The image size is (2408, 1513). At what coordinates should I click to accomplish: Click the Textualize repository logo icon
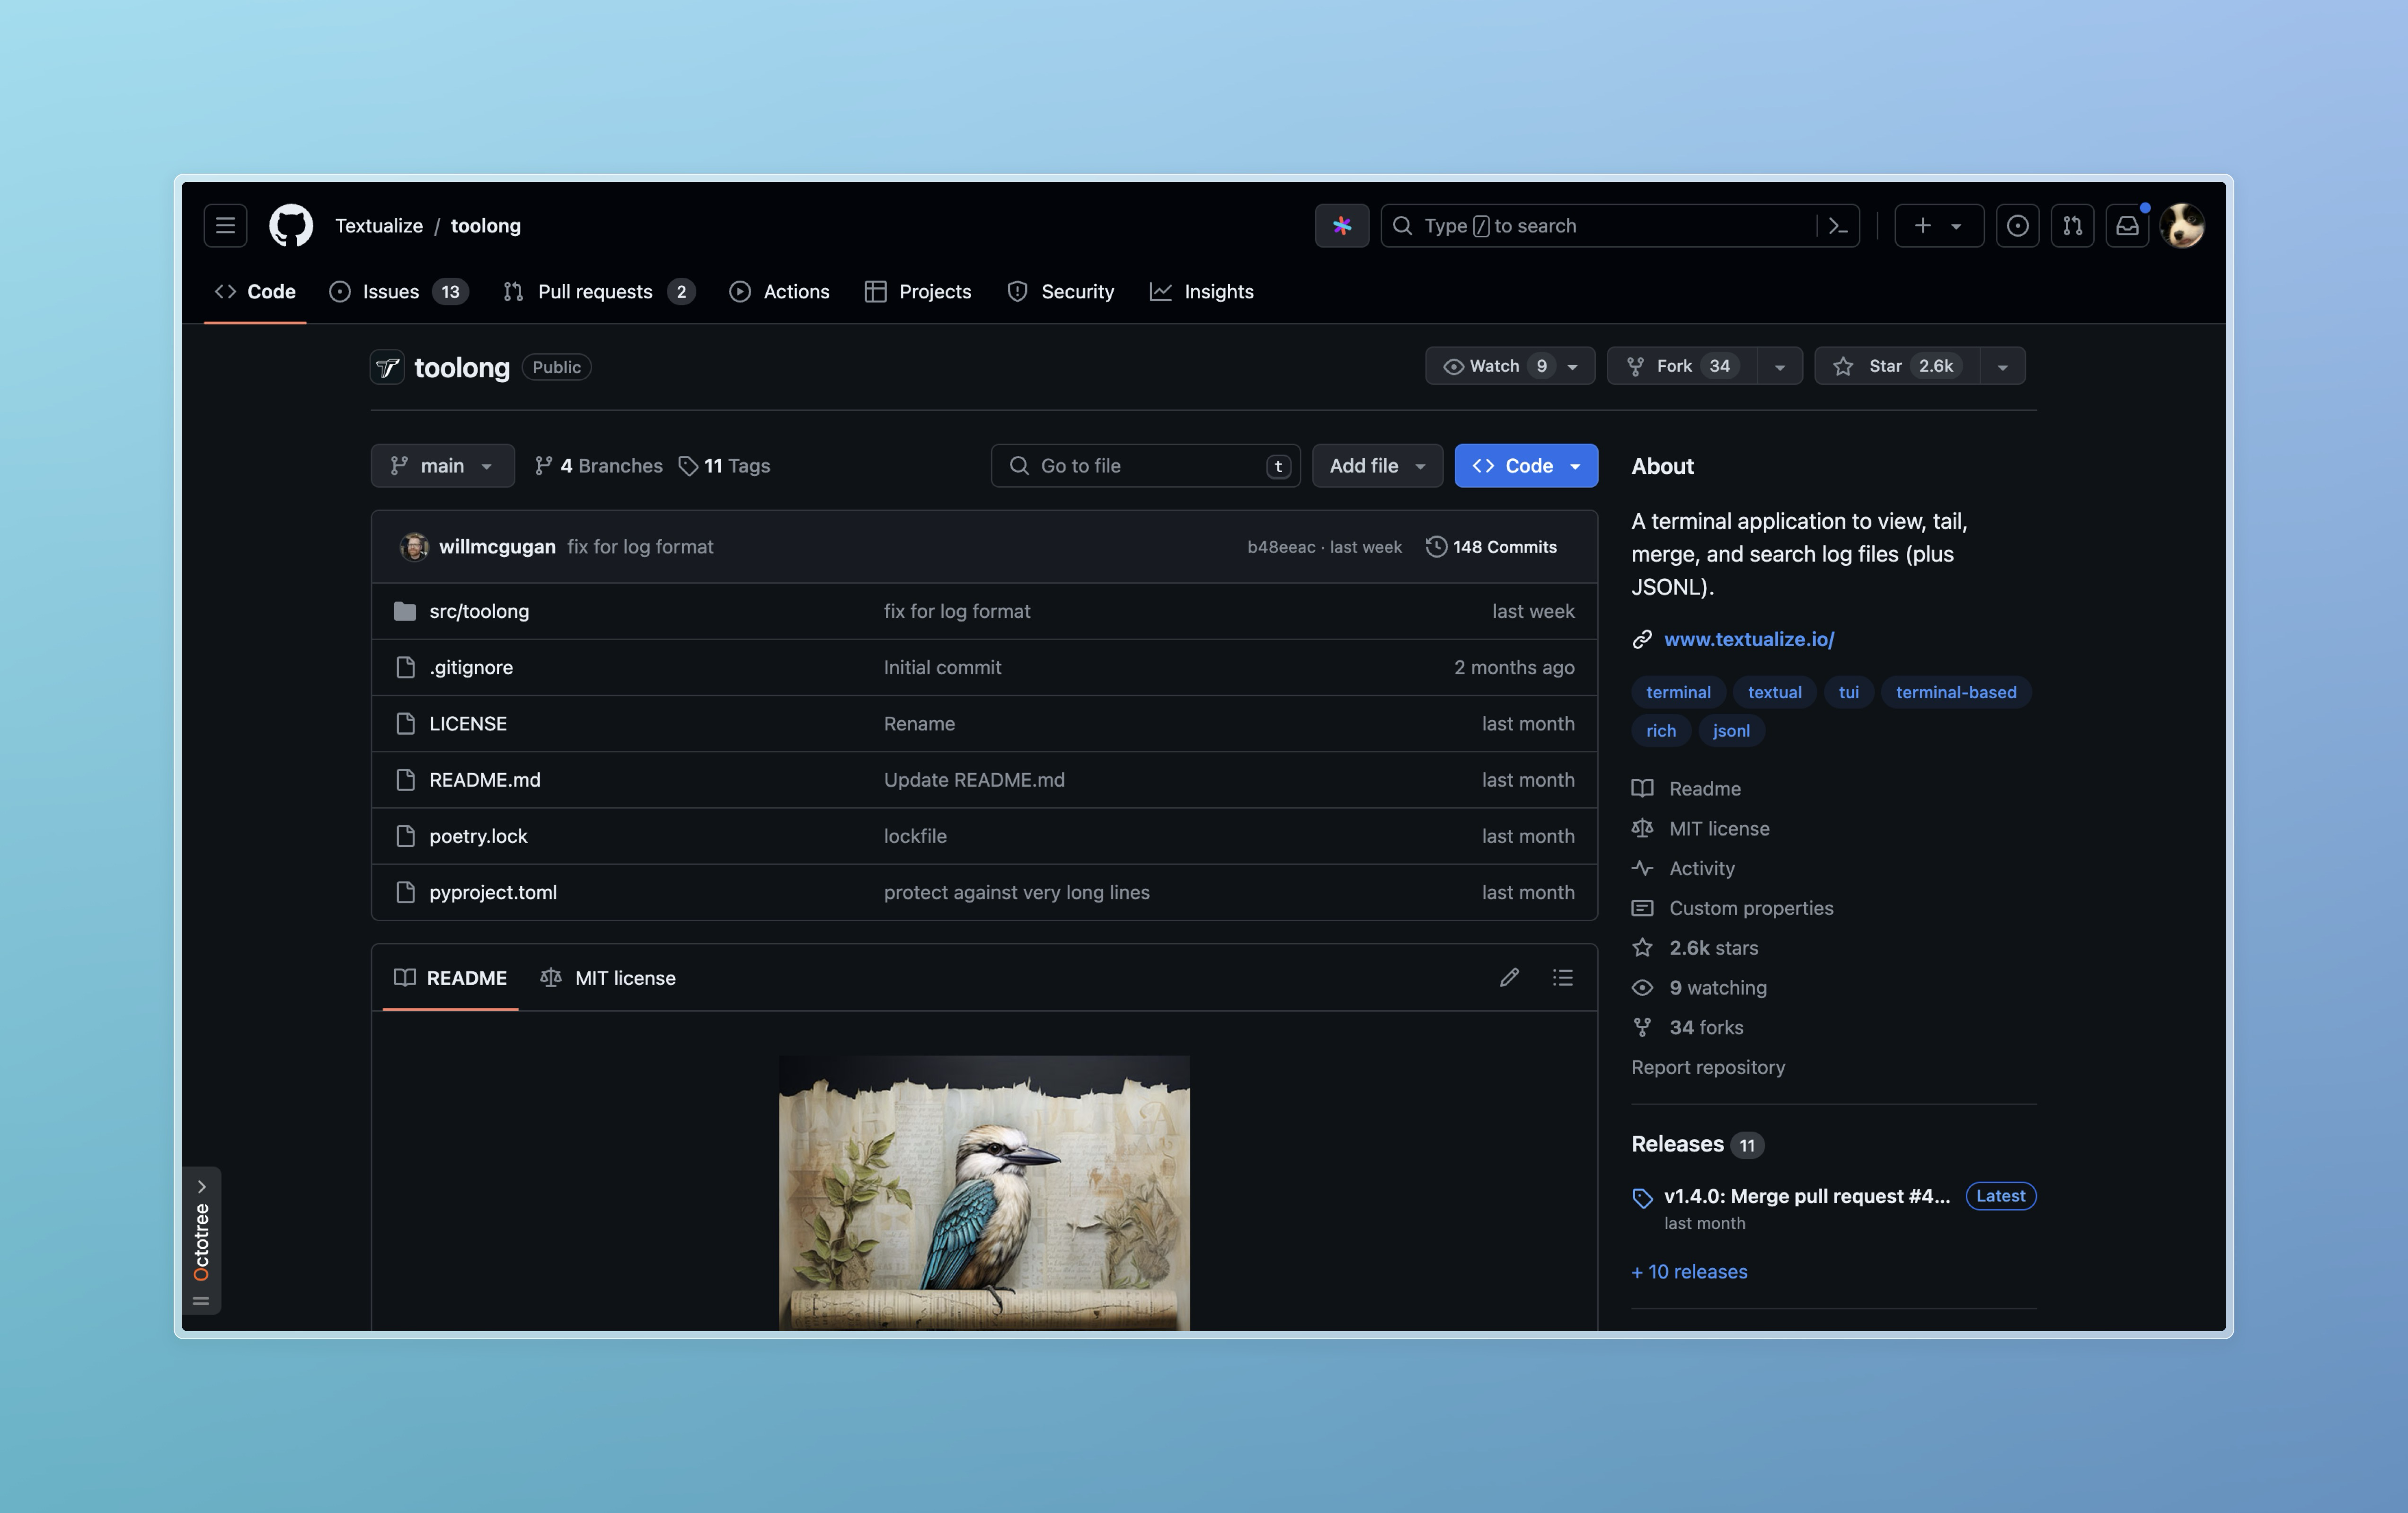tap(387, 367)
